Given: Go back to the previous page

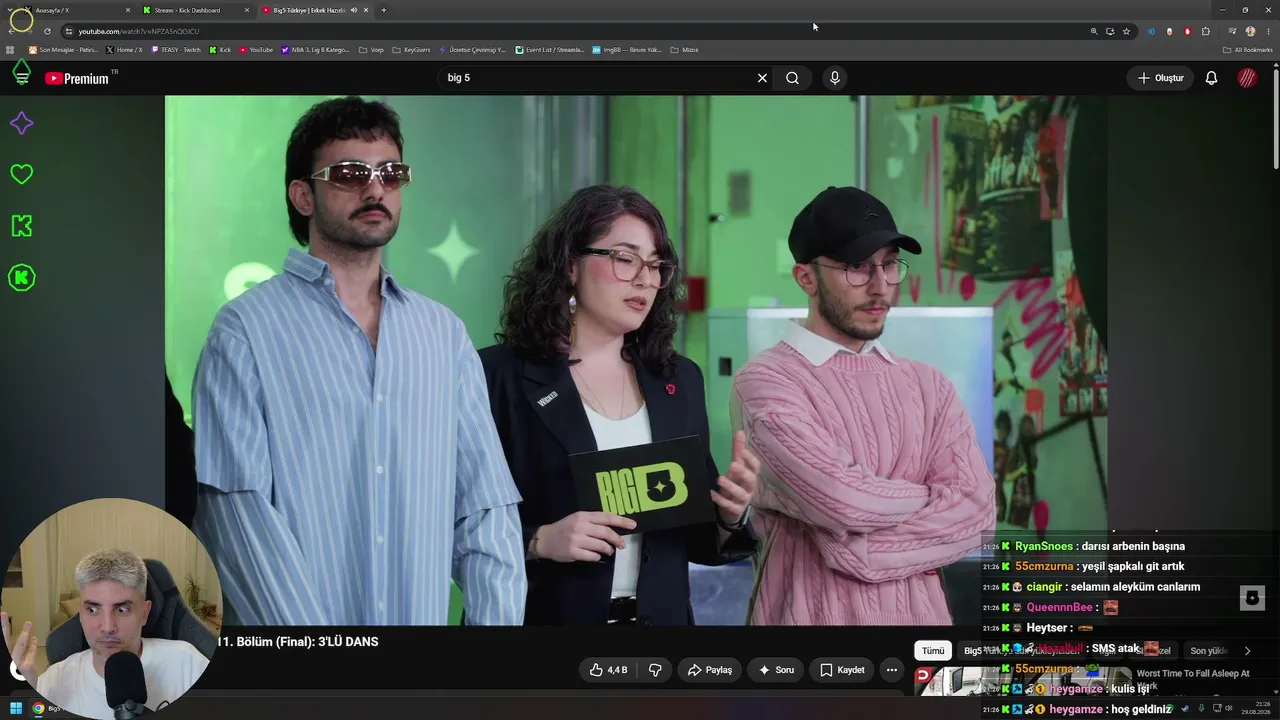Looking at the screenshot, I should [x=11, y=31].
